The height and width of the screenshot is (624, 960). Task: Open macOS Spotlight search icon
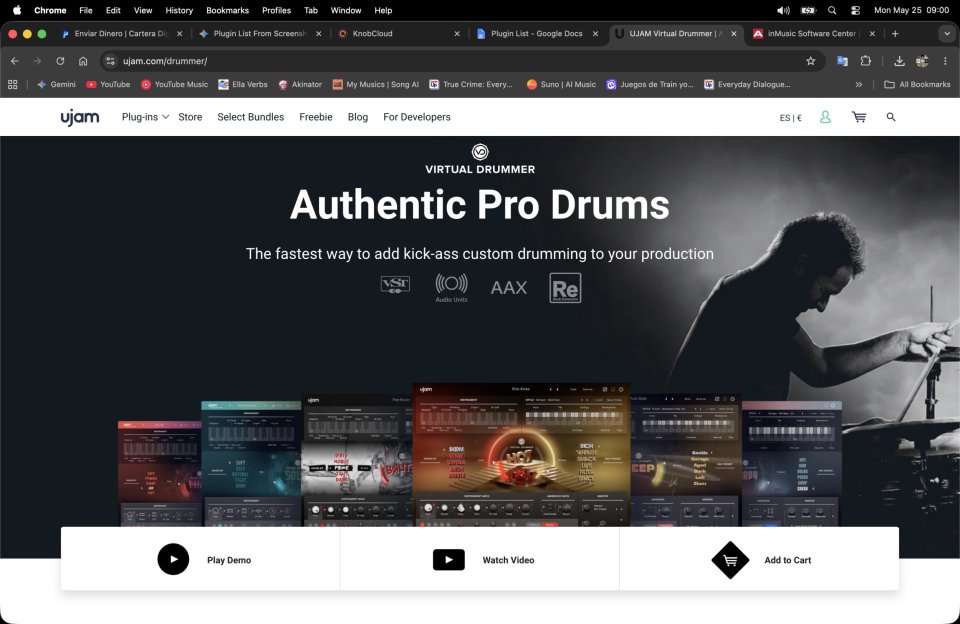[832, 10]
